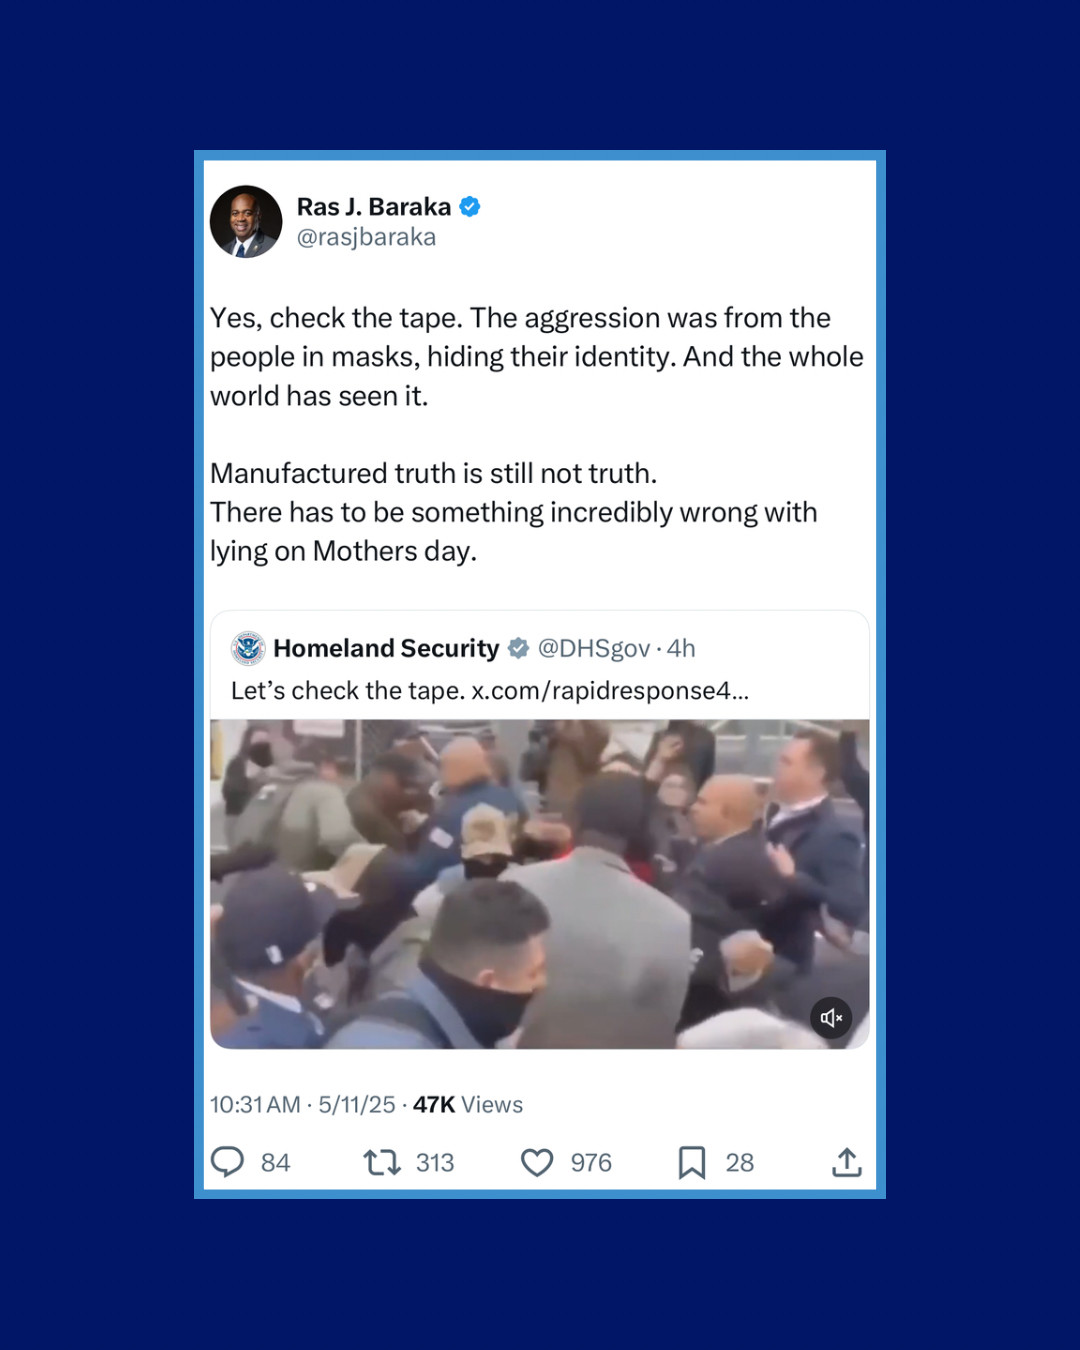Open the reply comment bubble icon
Screen dimensions: 1080x1350
coord(227,1162)
